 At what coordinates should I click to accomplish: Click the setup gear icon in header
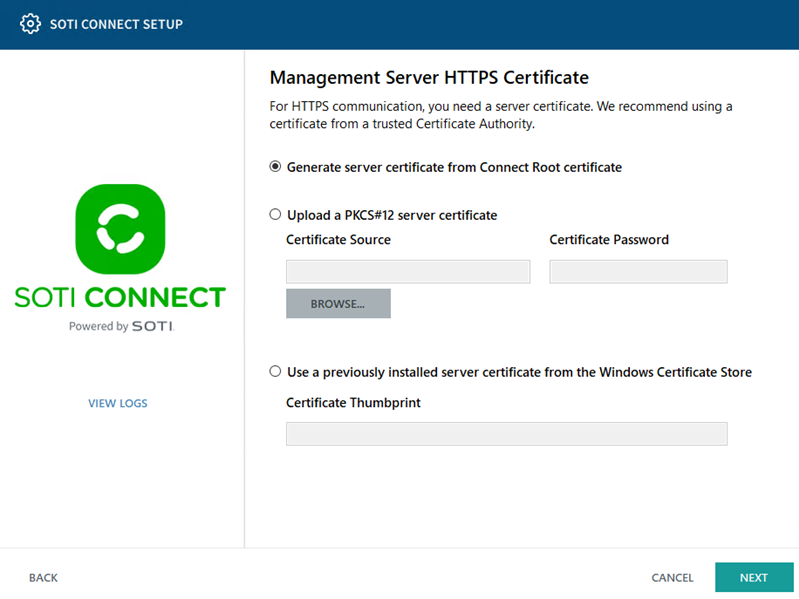[30, 24]
